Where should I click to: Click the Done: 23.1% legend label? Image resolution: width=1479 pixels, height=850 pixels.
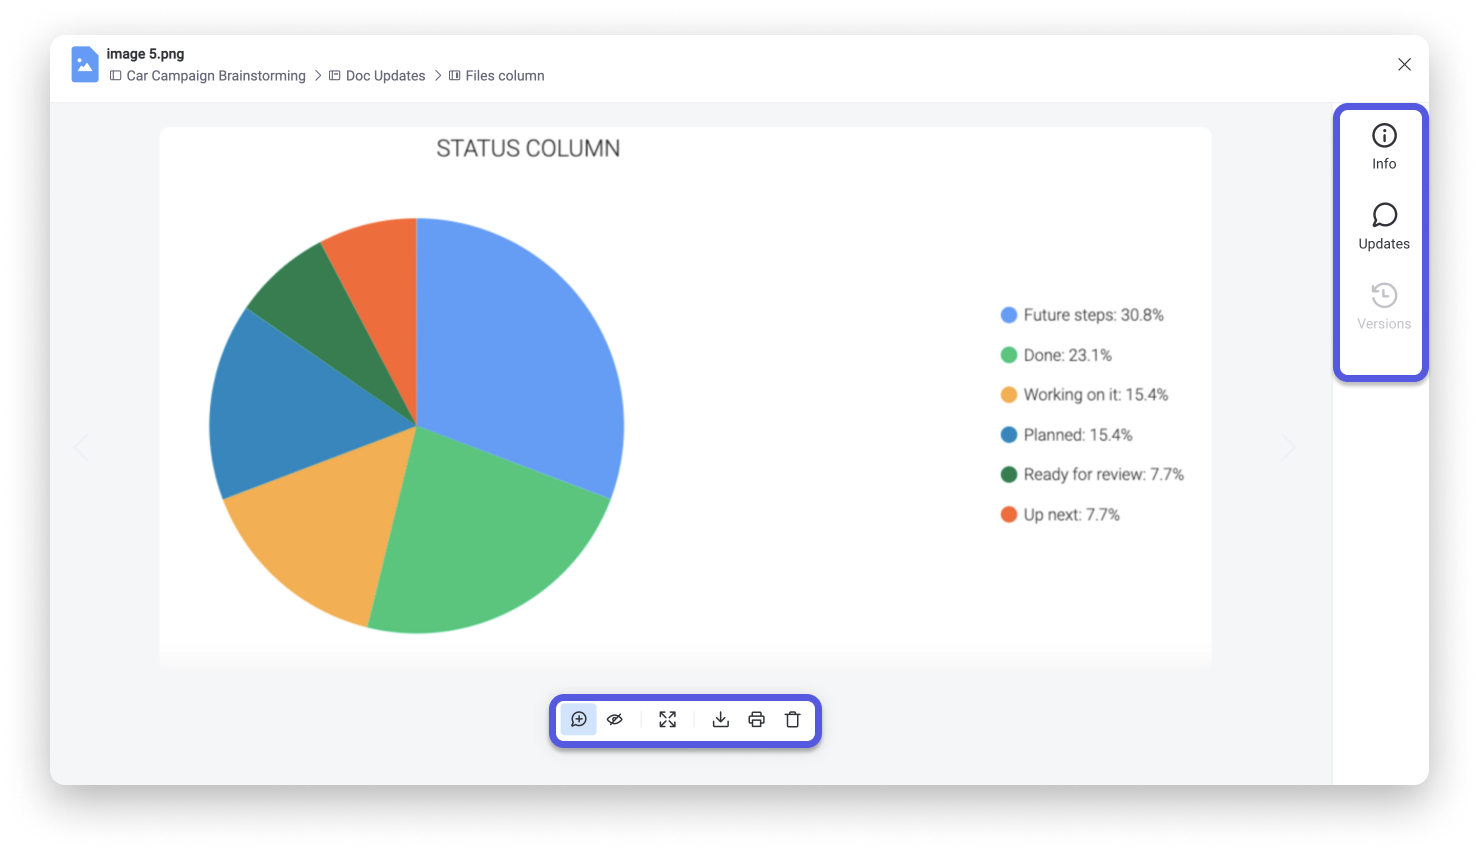point(1068,355)
